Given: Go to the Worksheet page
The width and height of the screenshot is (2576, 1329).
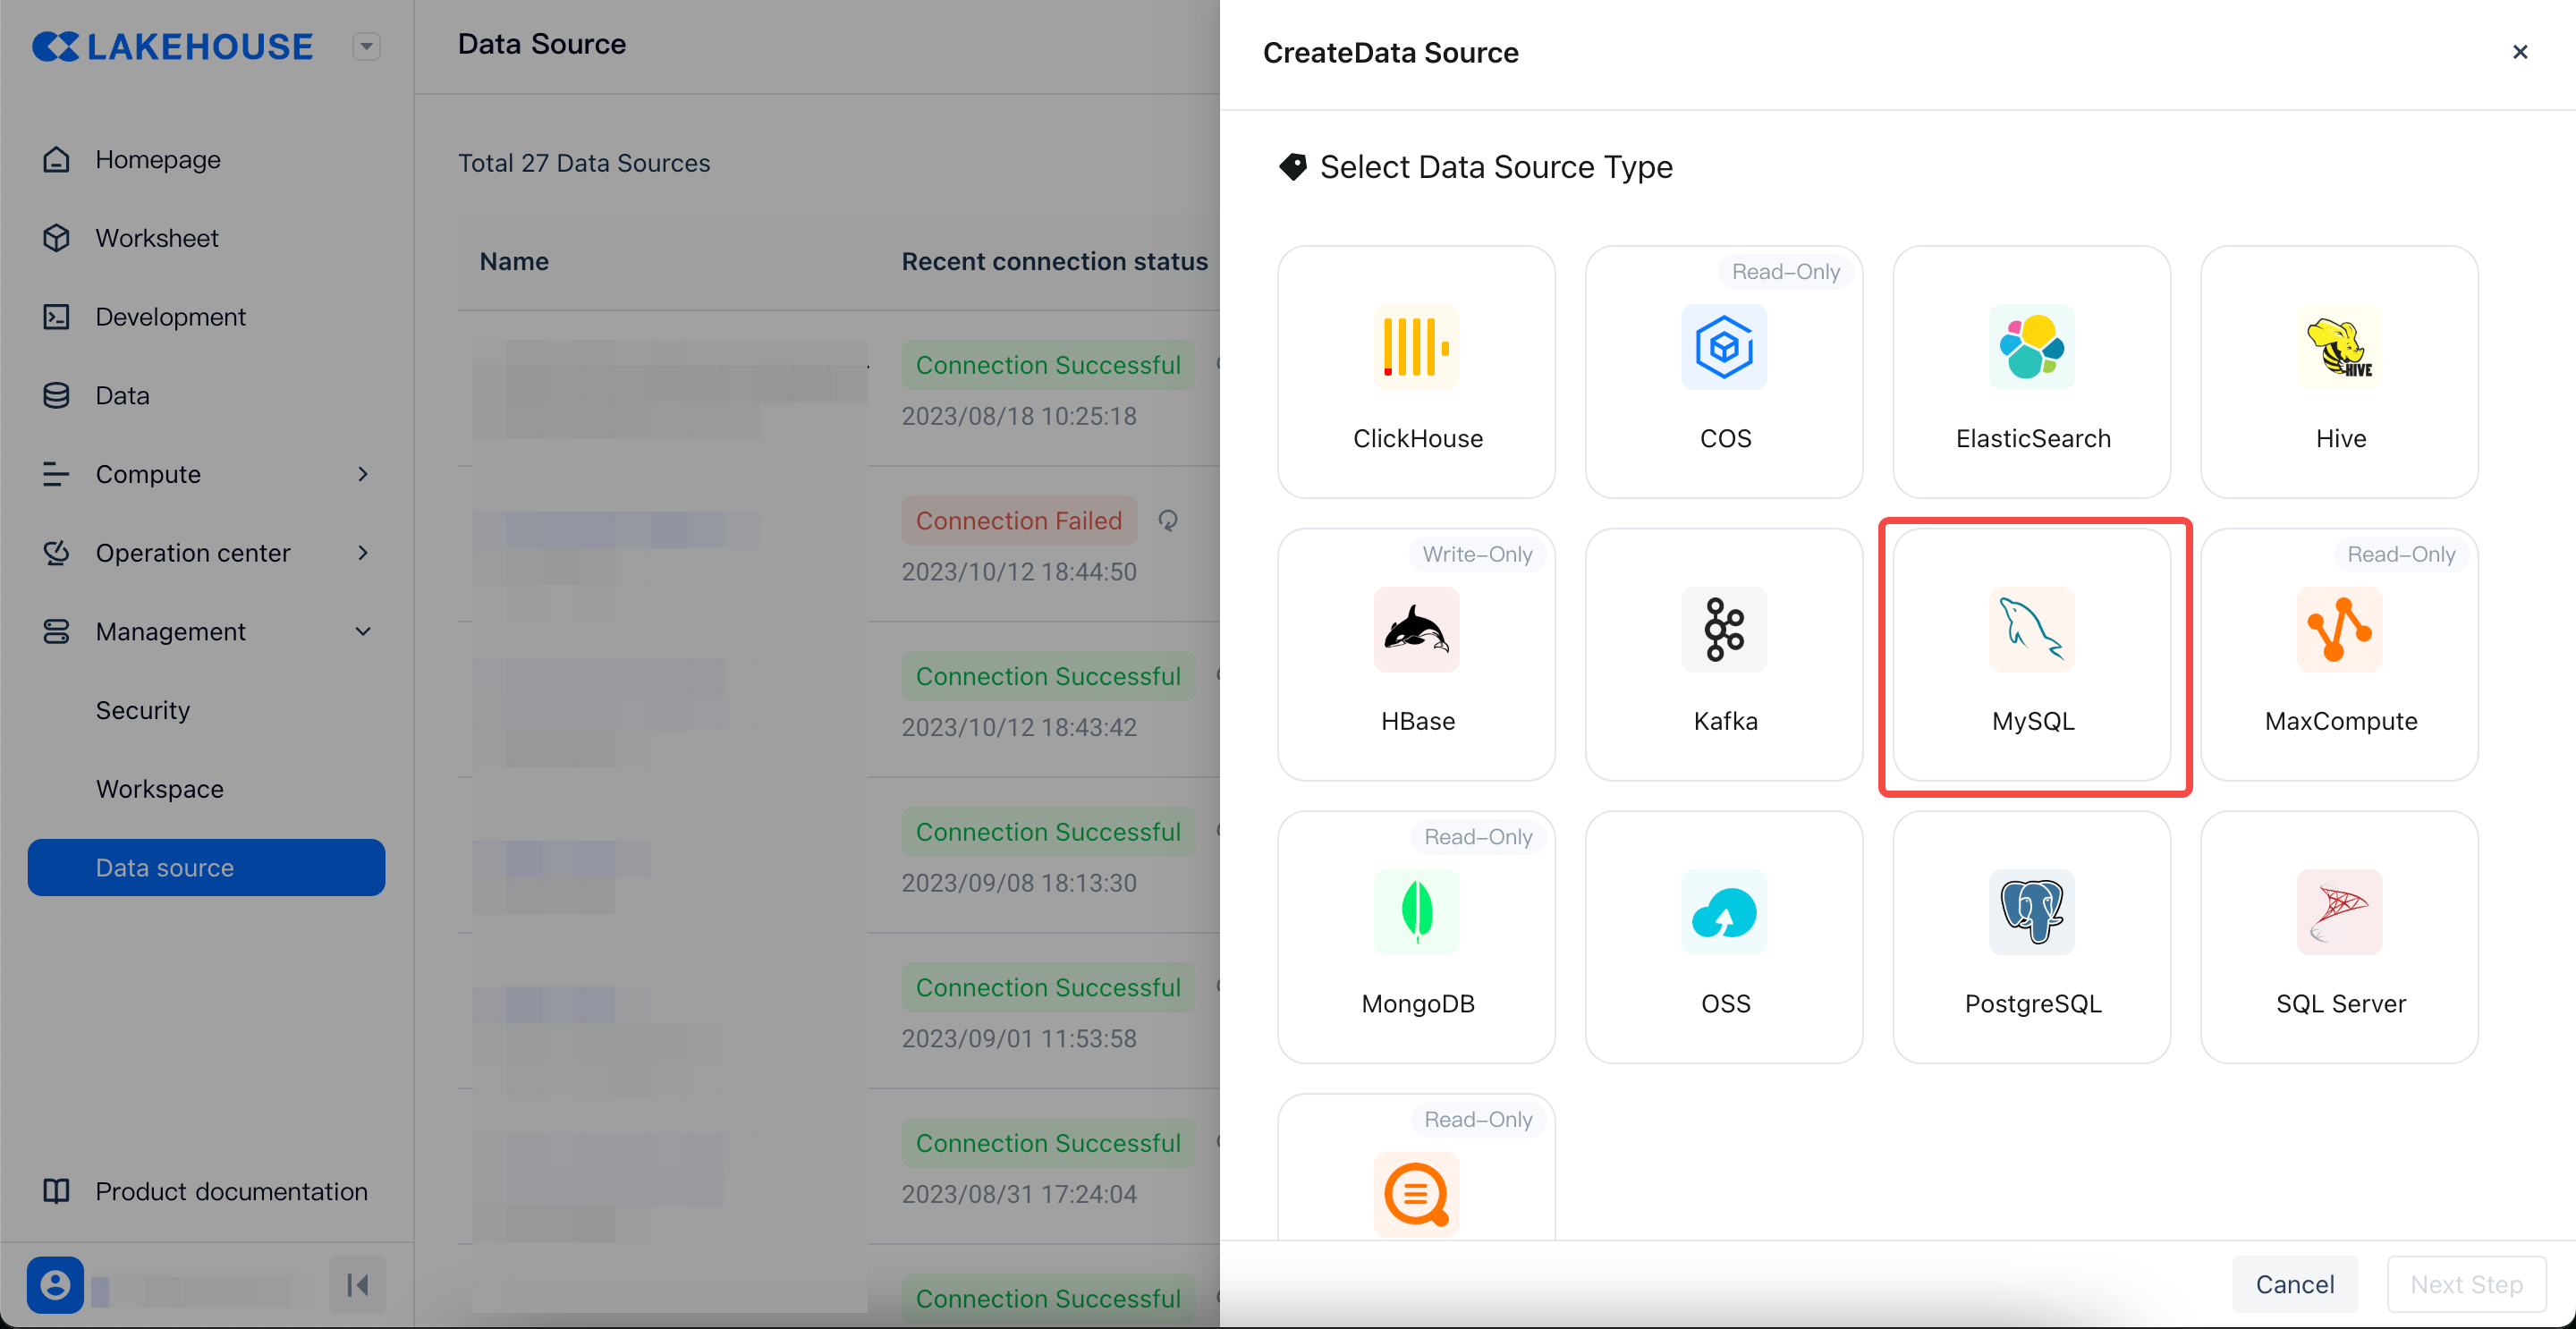Looking at the screenshot, I should (x=157, y=238).
